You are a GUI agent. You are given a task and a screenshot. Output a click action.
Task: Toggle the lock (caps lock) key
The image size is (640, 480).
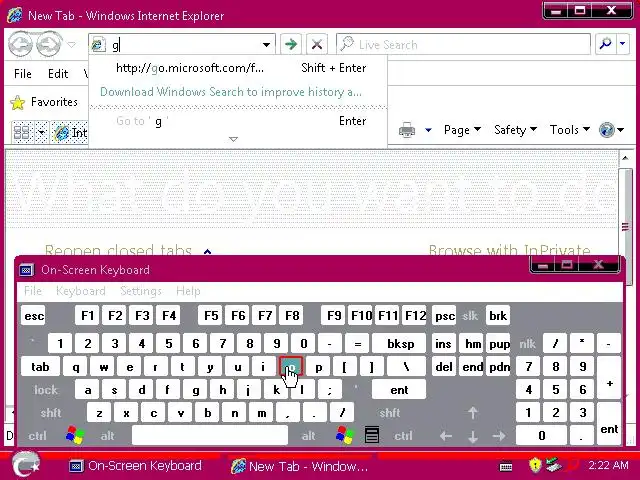pyautogui.click(x=46, y=390)
